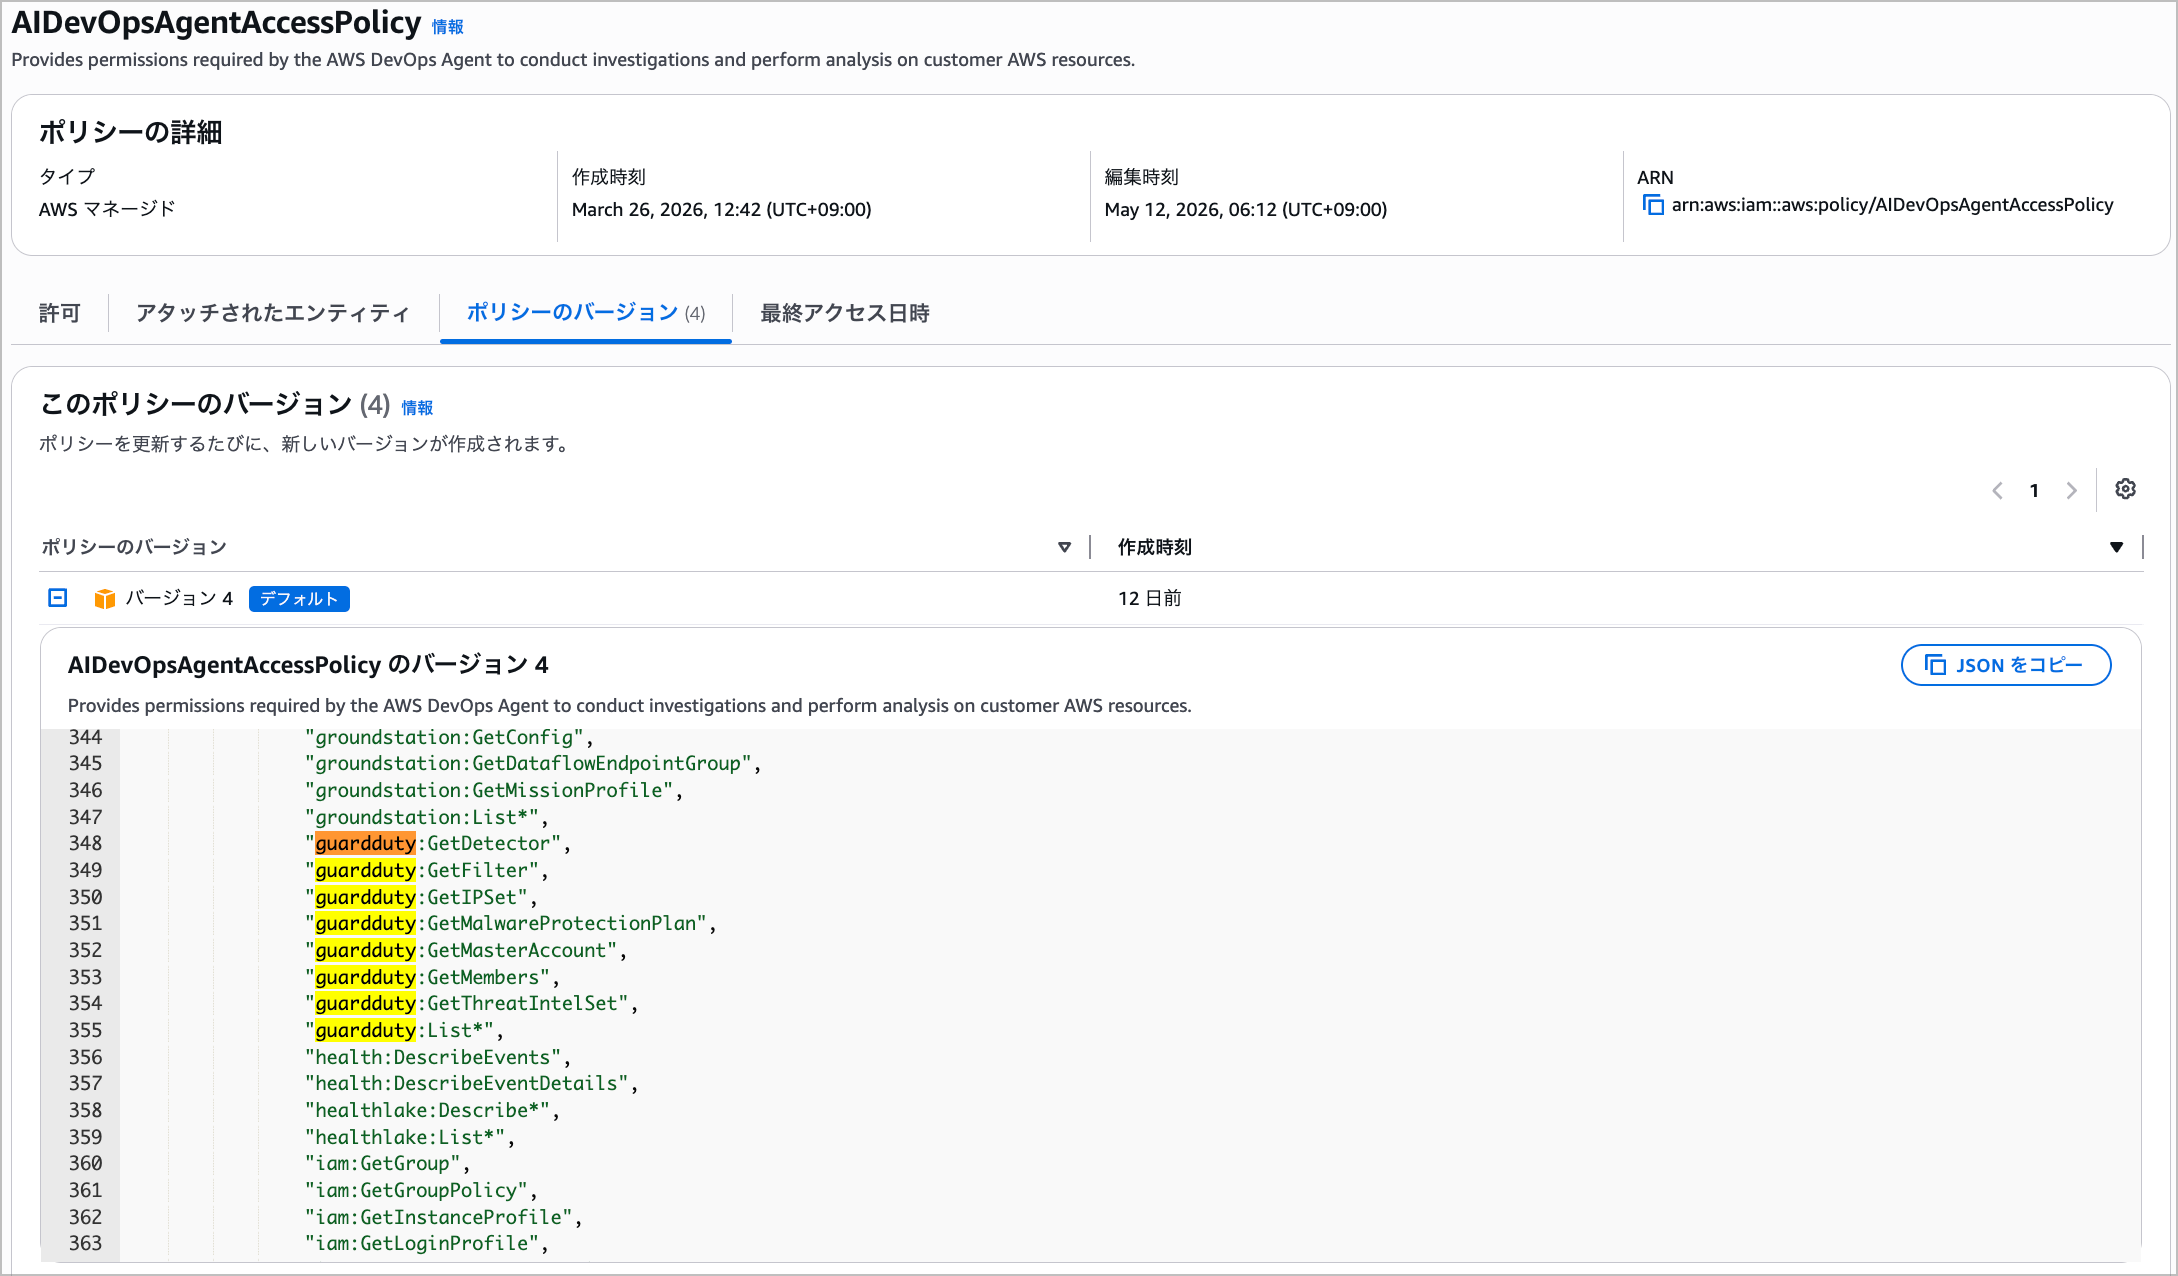The image size is (2178, 1276).
Task: Open the 情報 link beside このポリシーのバージョン
Action: [417, 408]
